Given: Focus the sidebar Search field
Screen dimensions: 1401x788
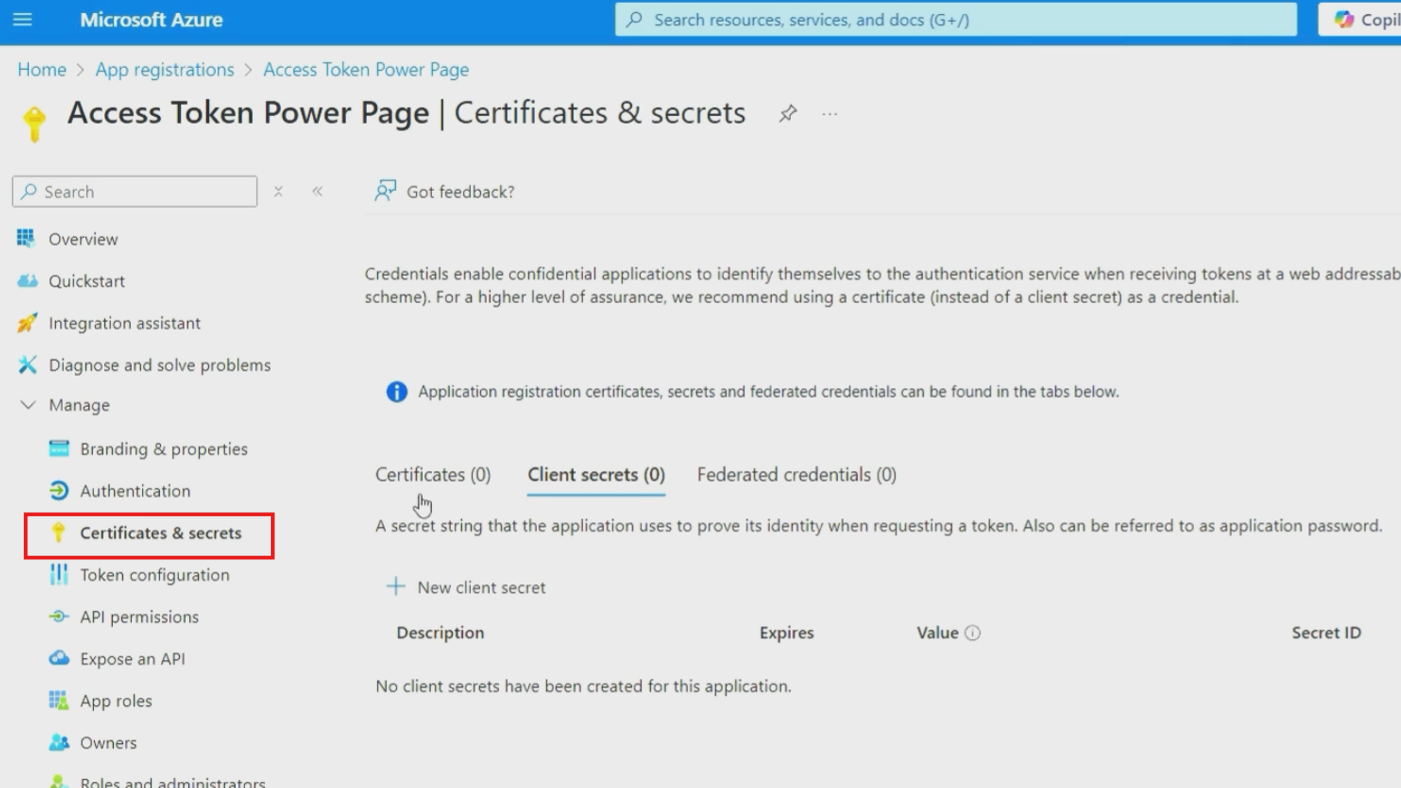Looking at the screenshot, I should [135, 191].
